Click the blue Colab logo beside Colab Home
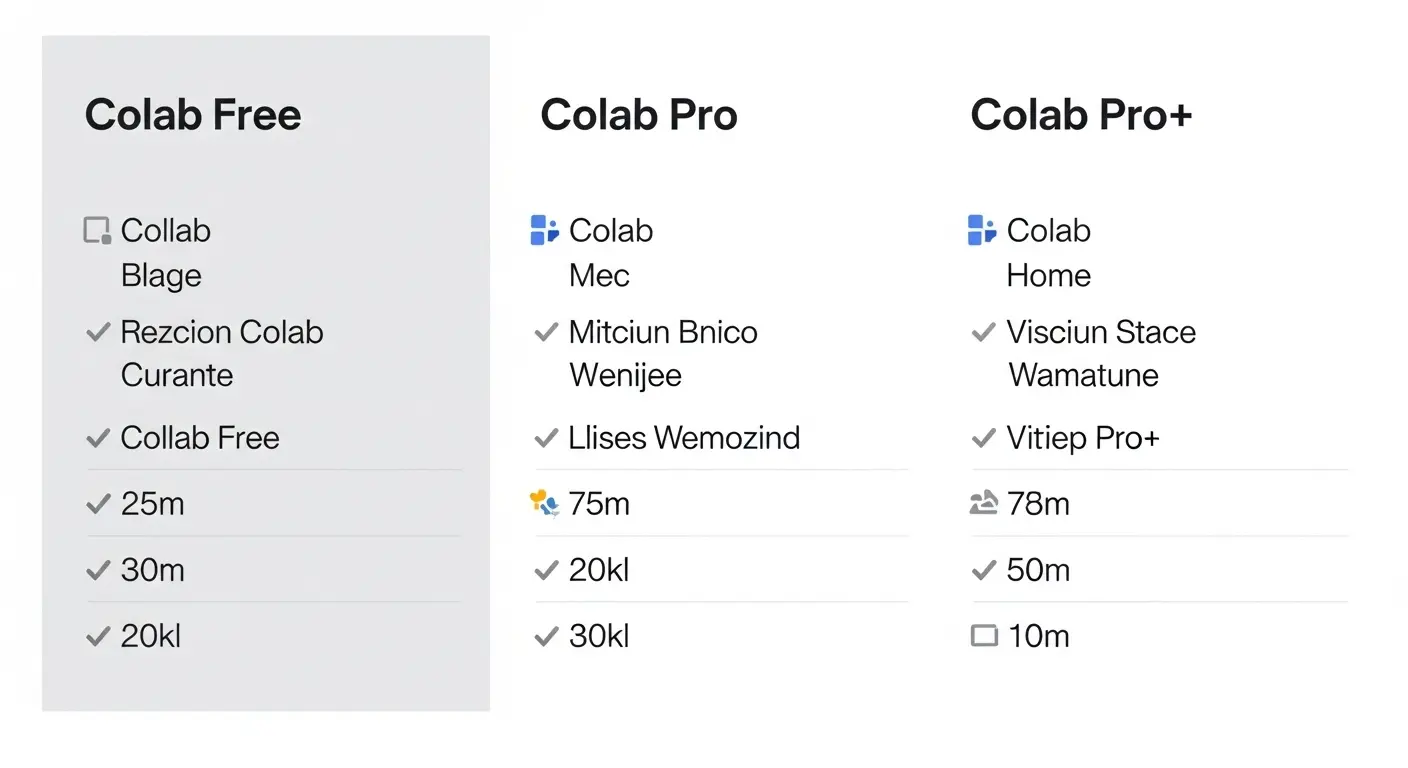Screen dimensions: 1408x768 coord(982,230)
